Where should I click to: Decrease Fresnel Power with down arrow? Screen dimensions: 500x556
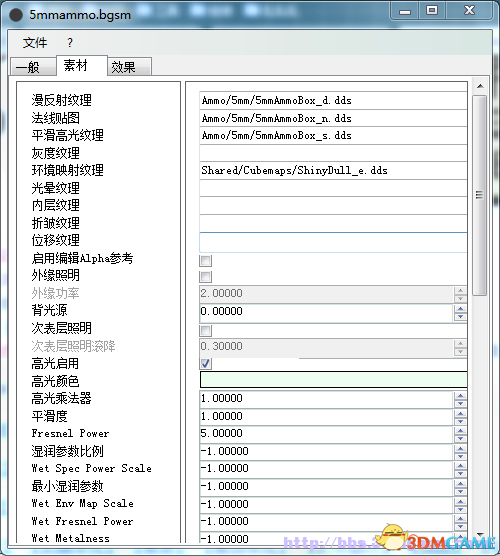click(460, 439)
